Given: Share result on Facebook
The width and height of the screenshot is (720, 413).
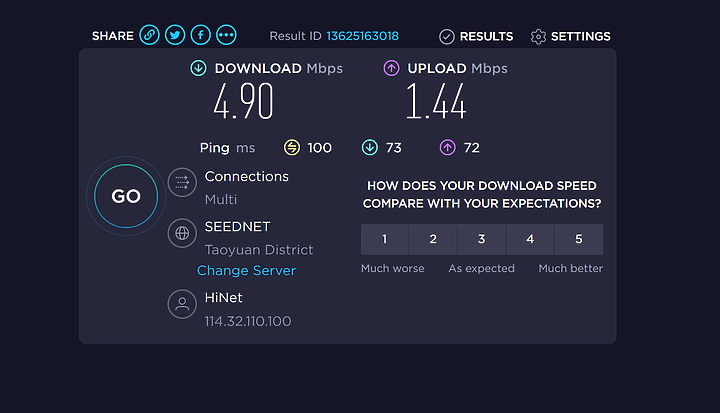Looking at the screenshot, I should [201, 35].
